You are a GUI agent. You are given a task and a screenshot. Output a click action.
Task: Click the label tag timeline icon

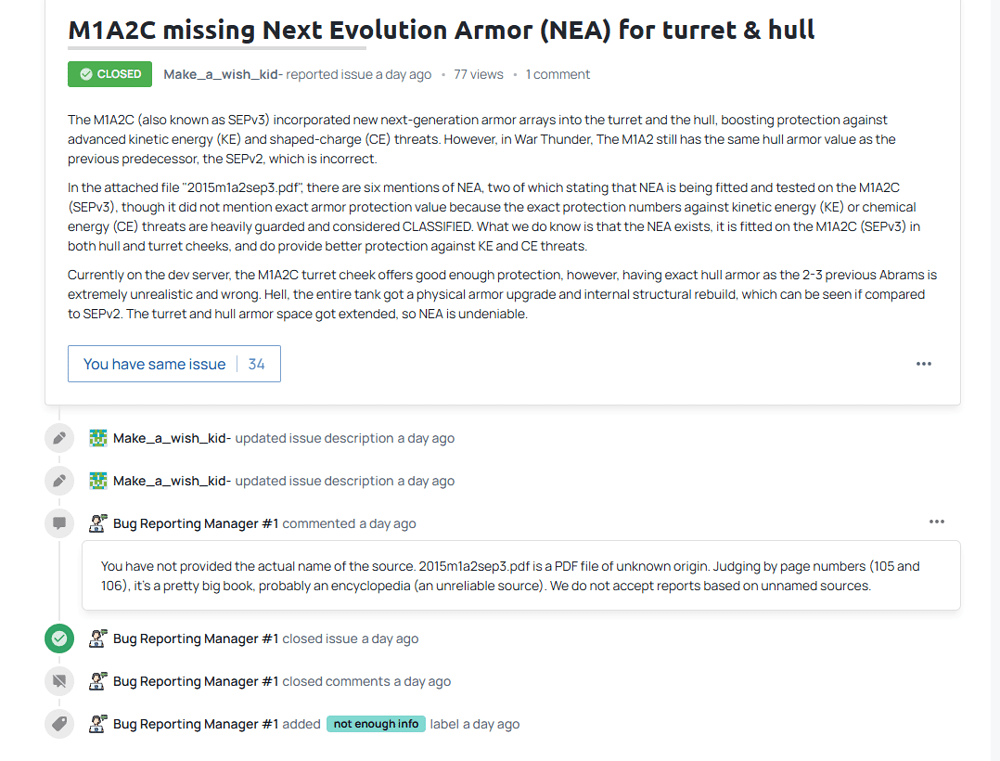pyautogui.click(x=59, y=724)
